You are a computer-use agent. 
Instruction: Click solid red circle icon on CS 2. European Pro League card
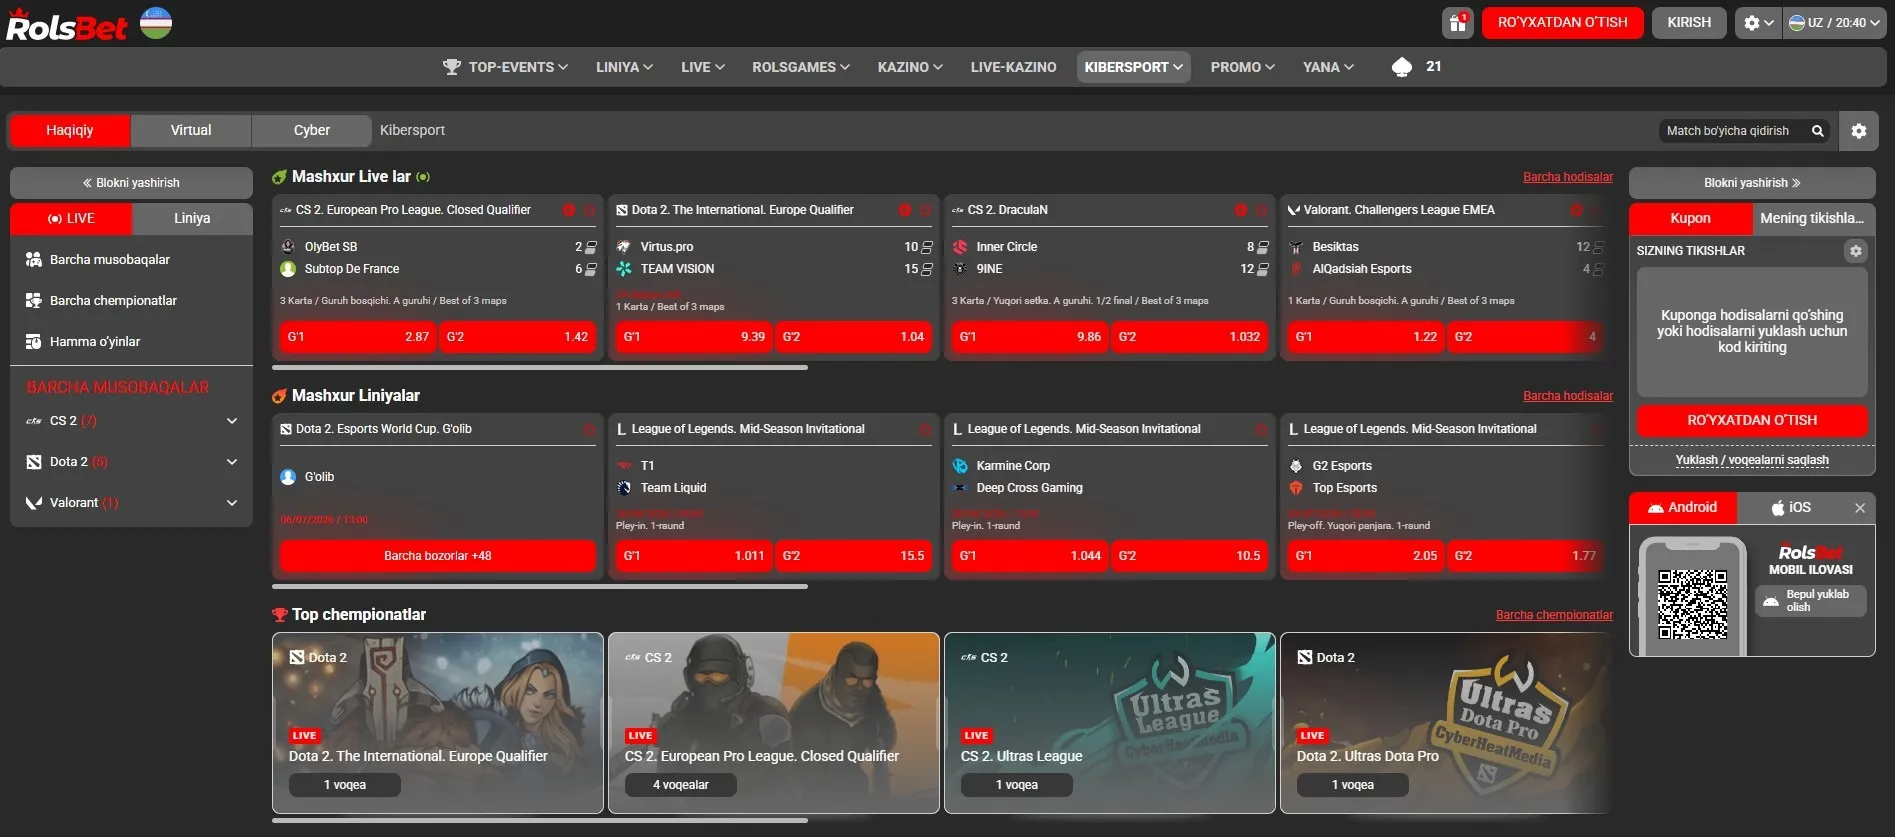pos(569,210)
